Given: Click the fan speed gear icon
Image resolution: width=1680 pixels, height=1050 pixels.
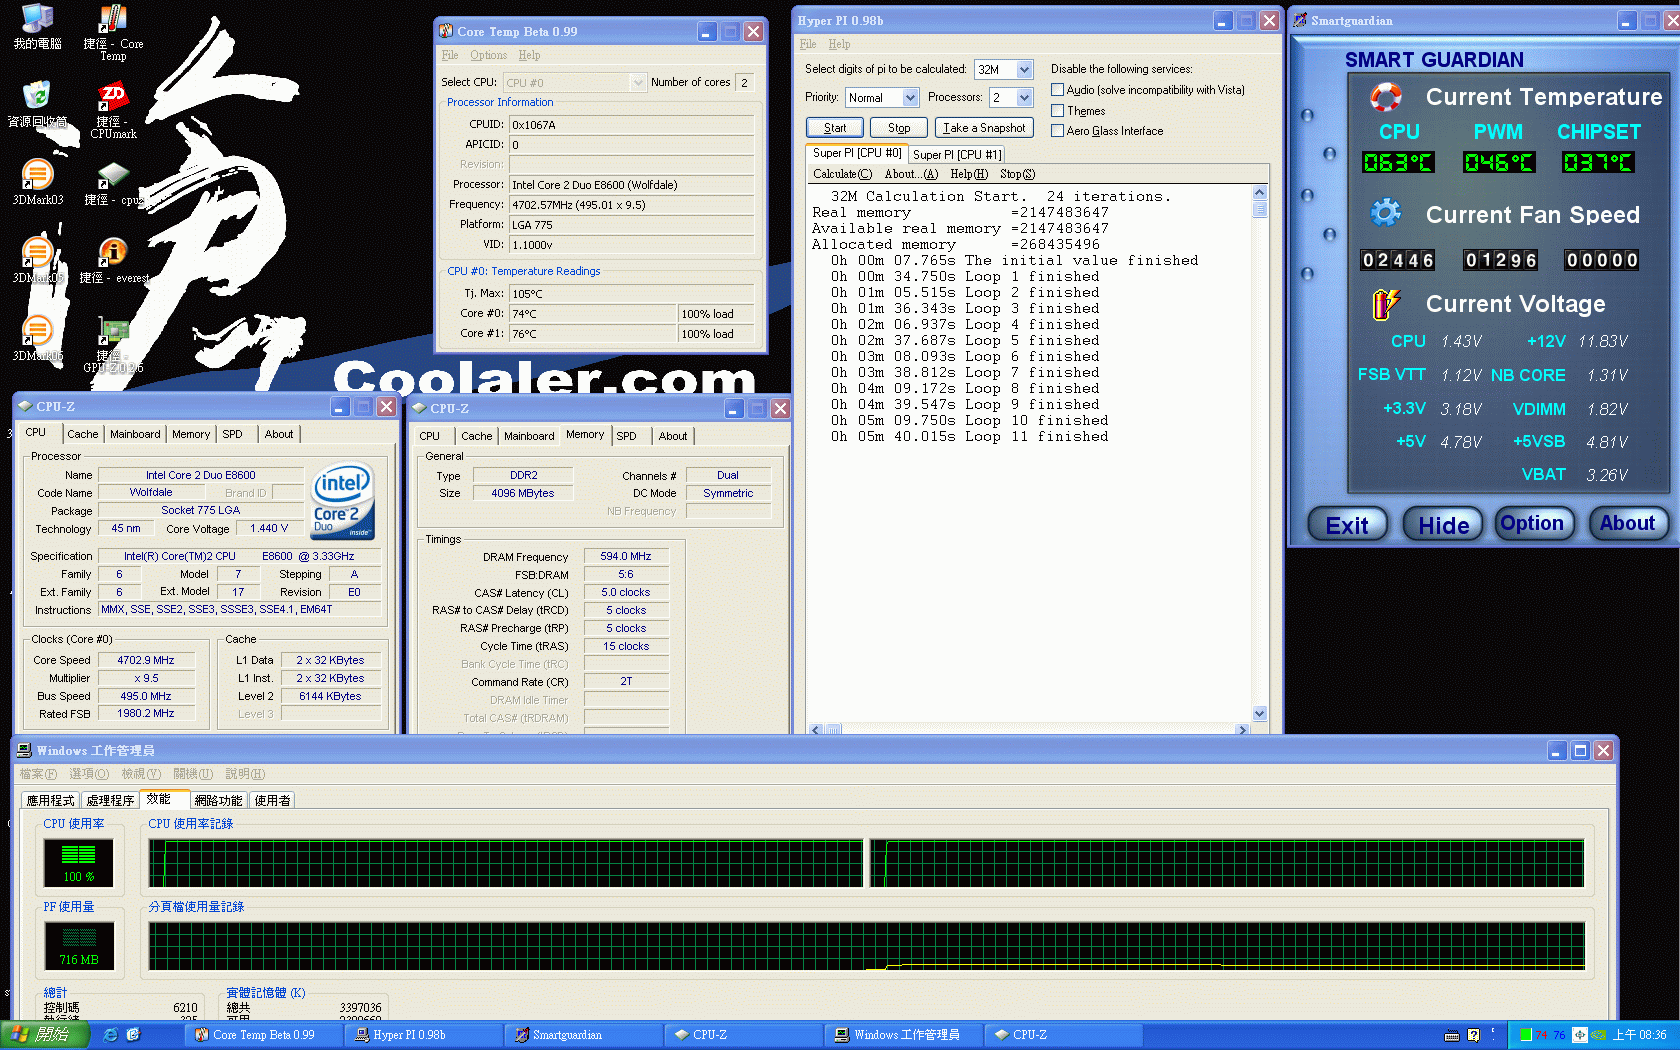Looking at the screenshot, I should 1385,213.
